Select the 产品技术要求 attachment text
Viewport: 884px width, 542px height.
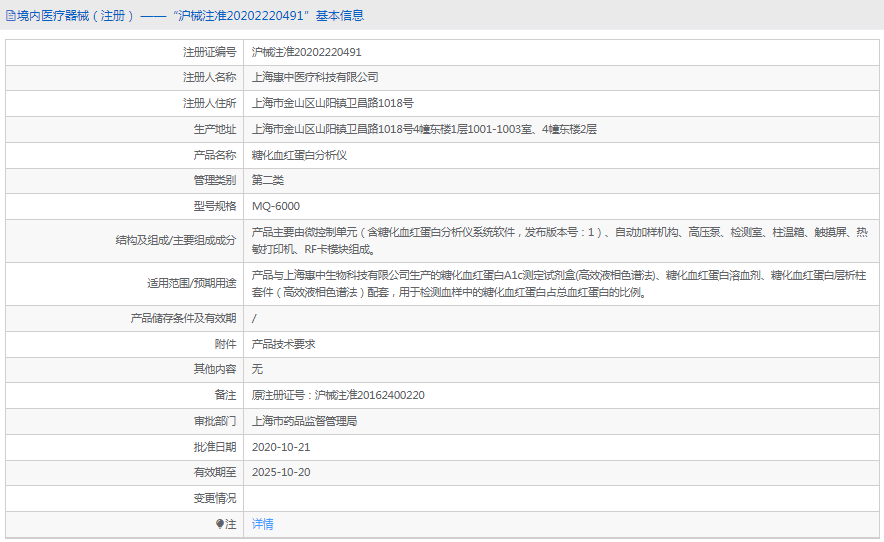pyautogui.click(x=284, y=344)
